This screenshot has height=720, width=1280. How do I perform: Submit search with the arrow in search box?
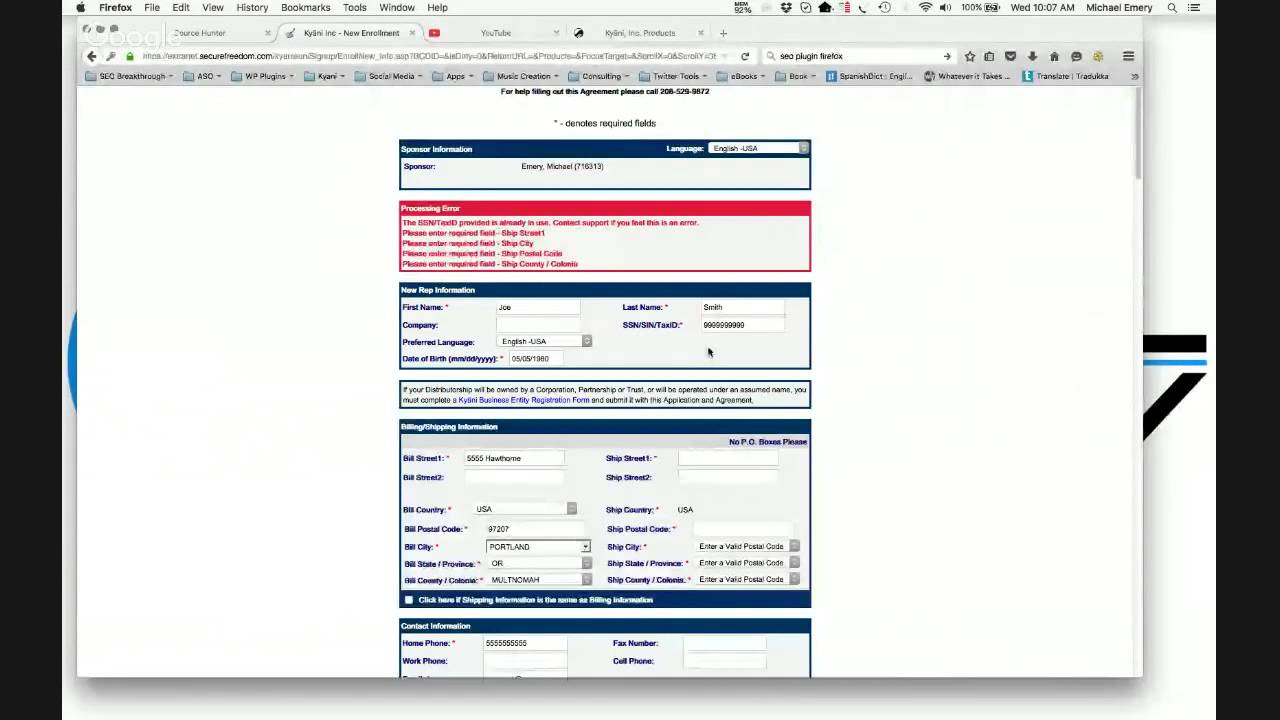(x=947, y=56)
